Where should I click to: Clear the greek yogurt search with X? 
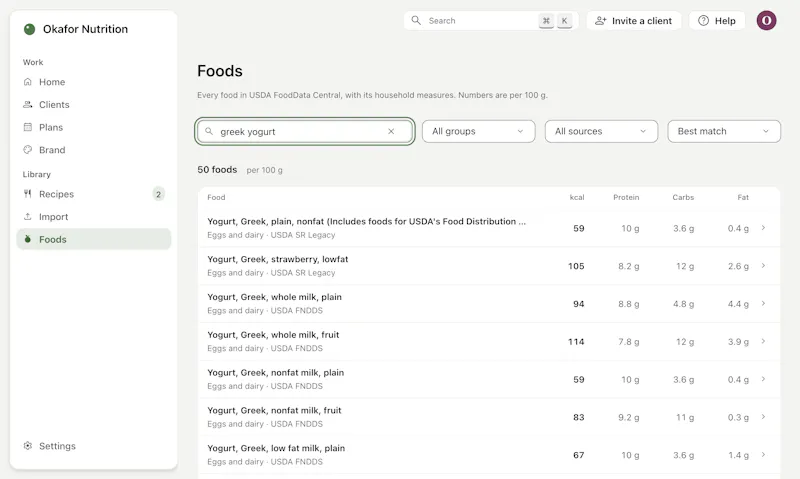tap(391, 131)
